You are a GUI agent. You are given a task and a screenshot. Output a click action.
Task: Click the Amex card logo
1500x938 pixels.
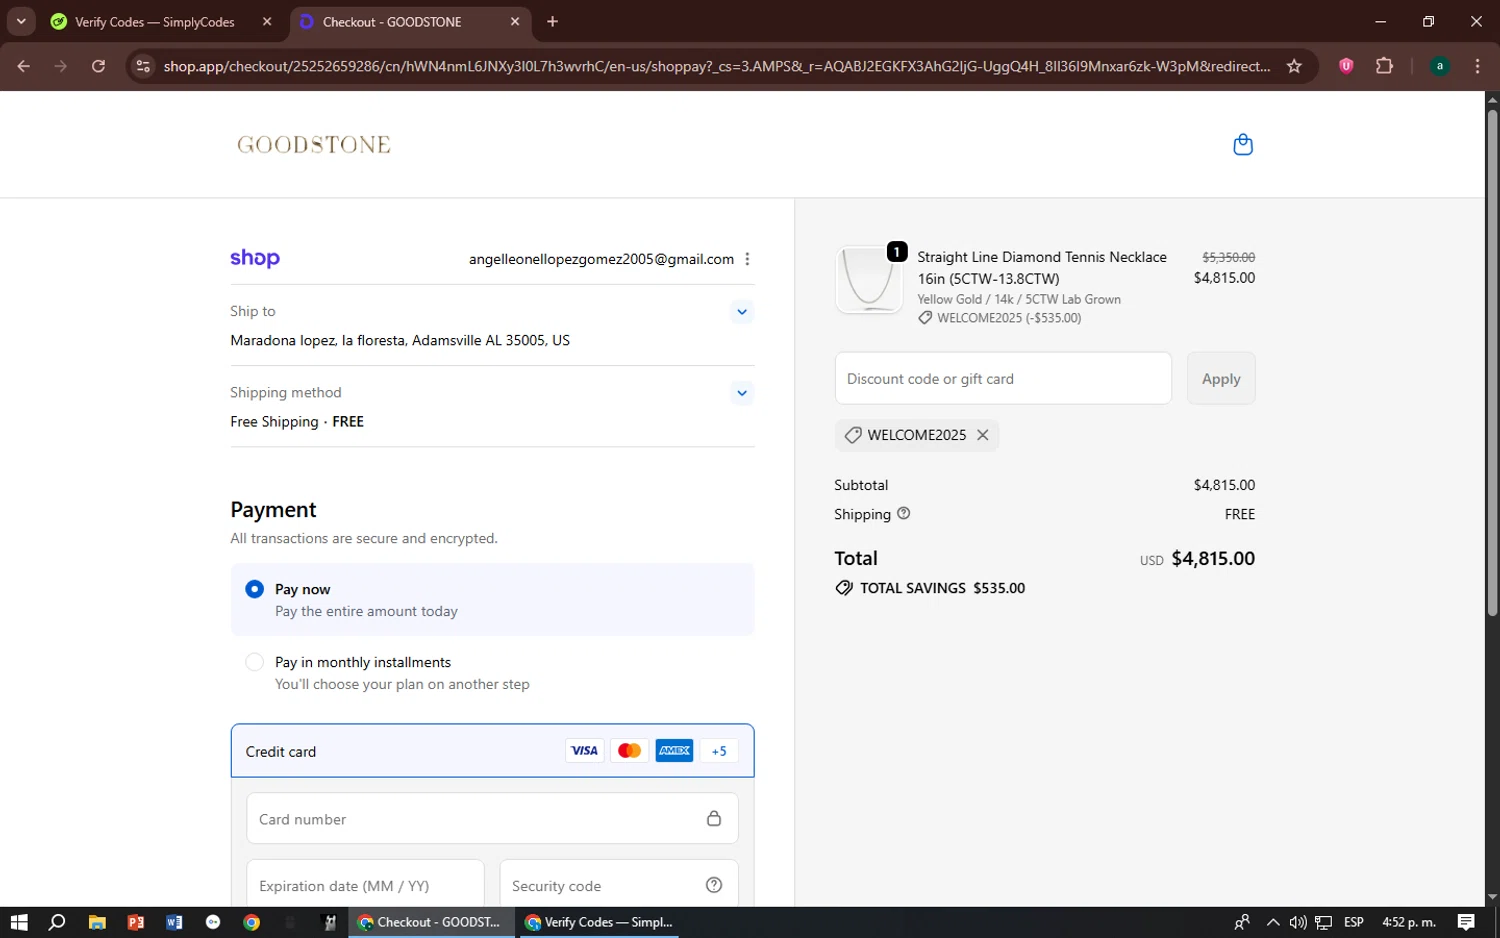coord(675,751)
